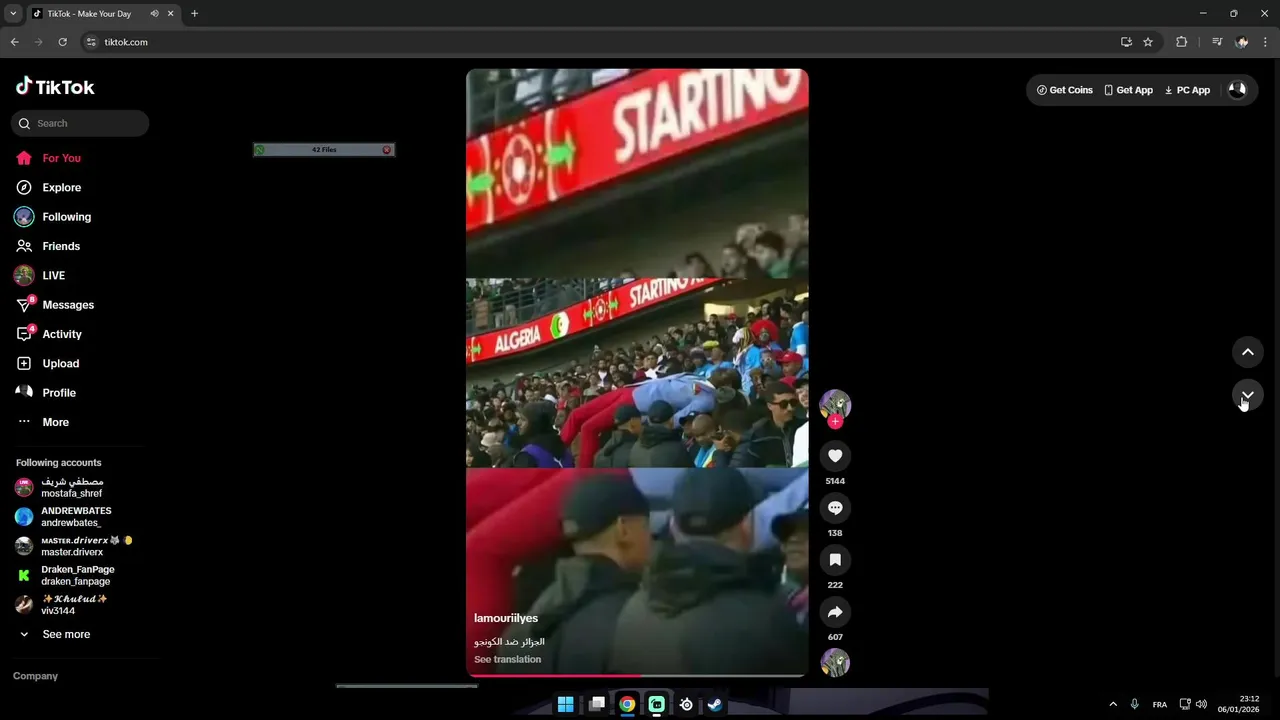This screenshot has height=720, width=1280.
Task: Go to the Explore page
Action: point(48,187)
